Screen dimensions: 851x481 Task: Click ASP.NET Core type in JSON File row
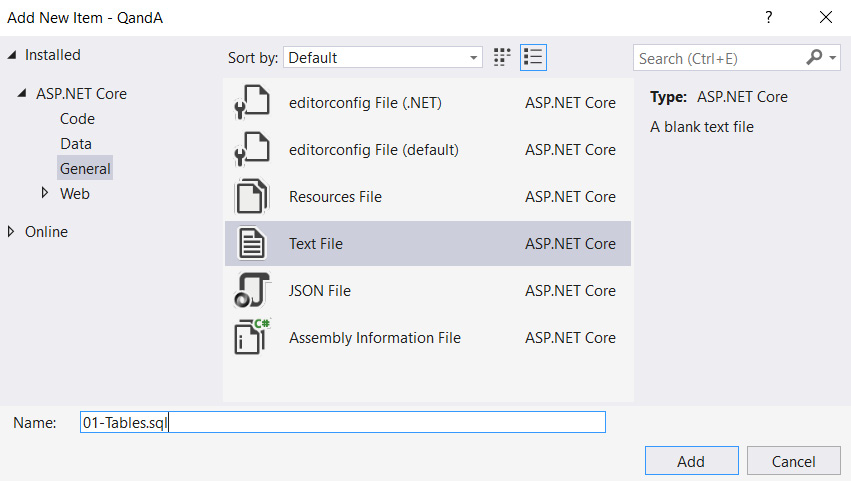point(570,290)
